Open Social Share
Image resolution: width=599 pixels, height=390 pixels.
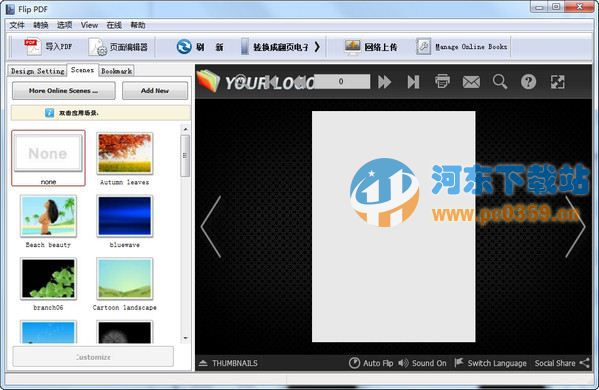(562, 363)
